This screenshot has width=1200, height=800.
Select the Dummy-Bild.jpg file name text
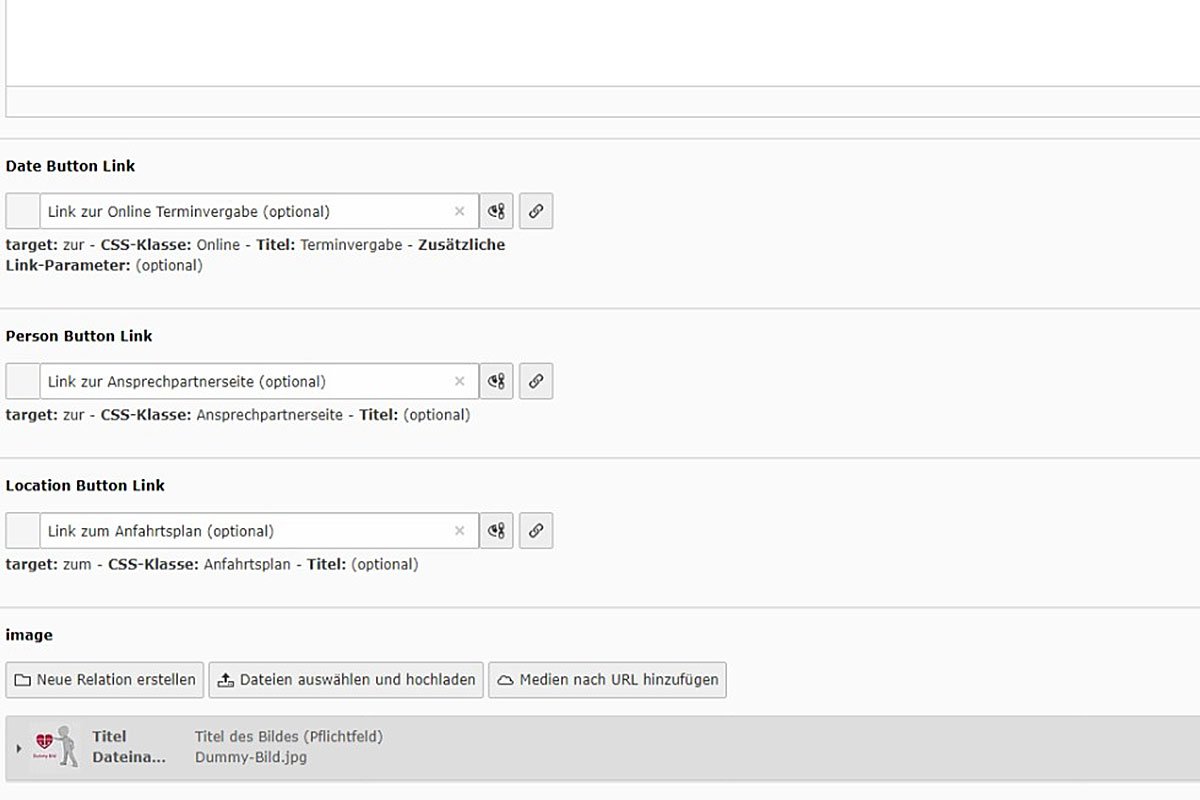click(251, 758)
